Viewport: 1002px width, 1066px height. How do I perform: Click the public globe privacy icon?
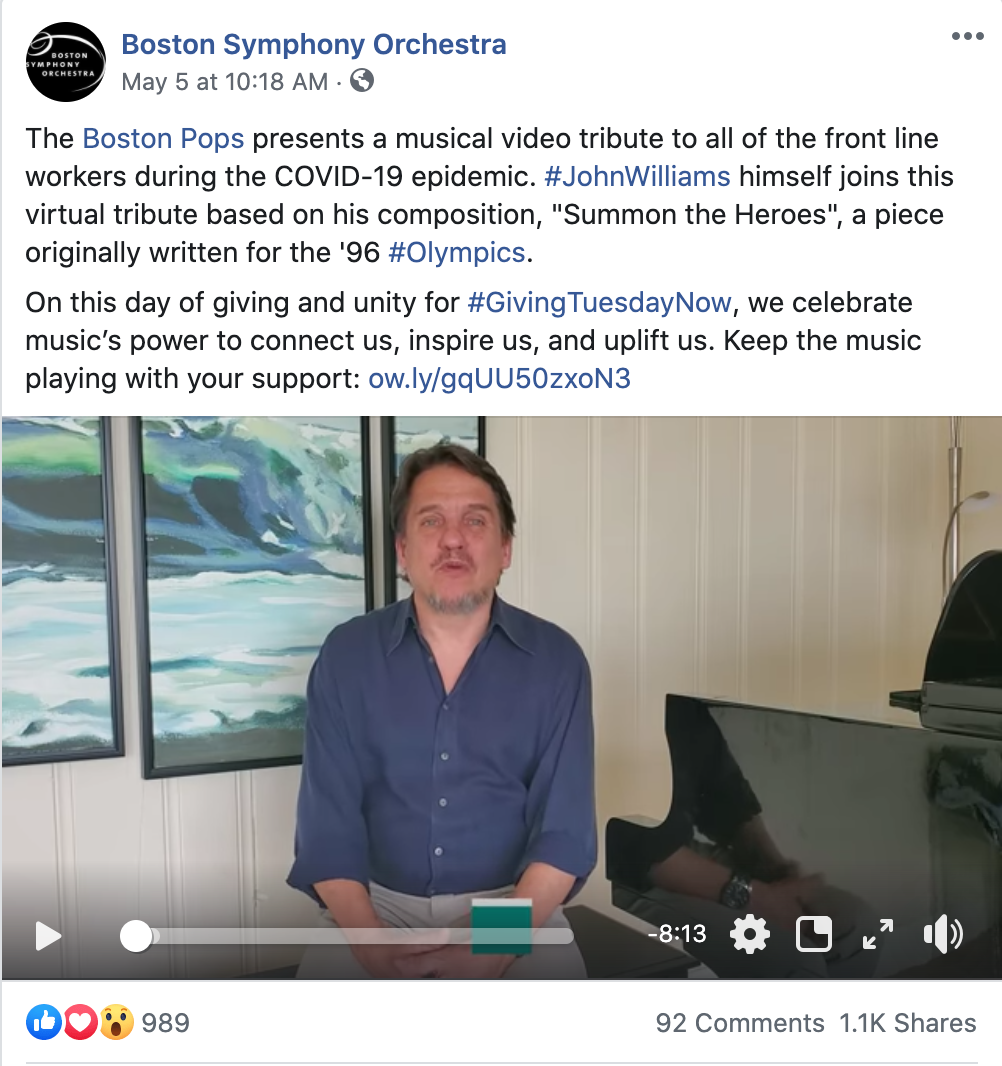(362, 81)
